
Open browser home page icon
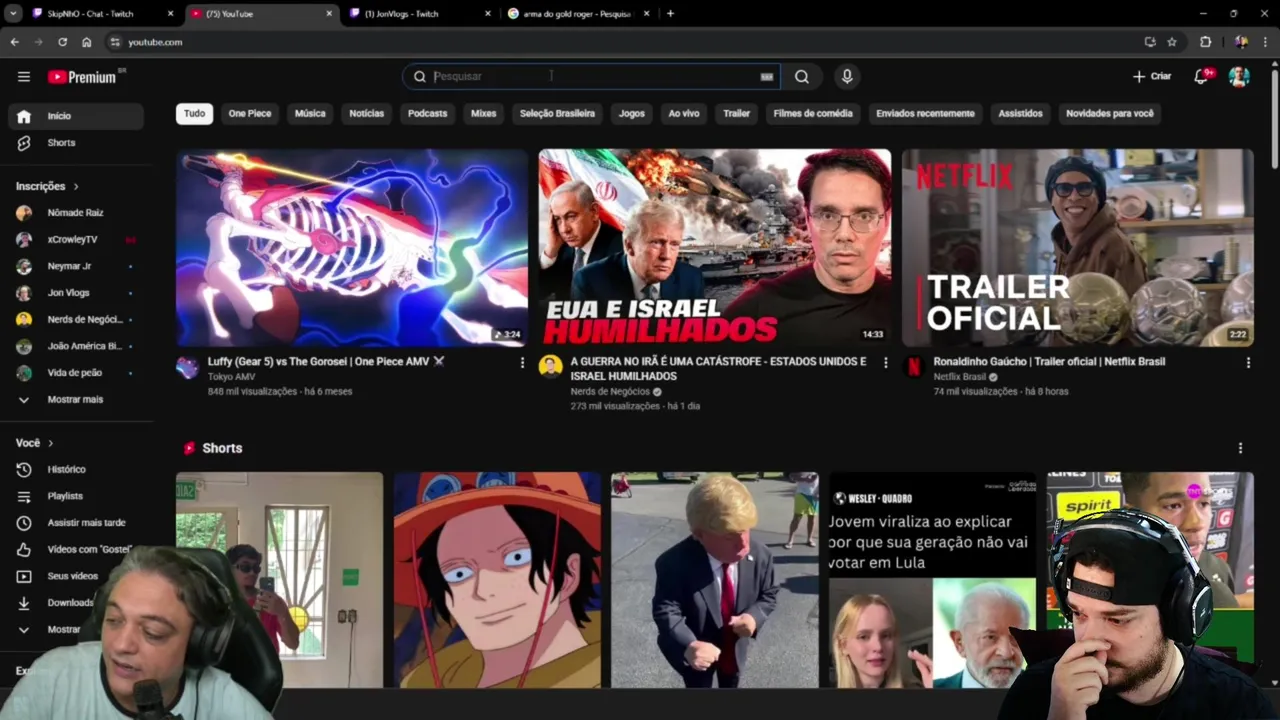pyautogui.click(x=87, y=42)
